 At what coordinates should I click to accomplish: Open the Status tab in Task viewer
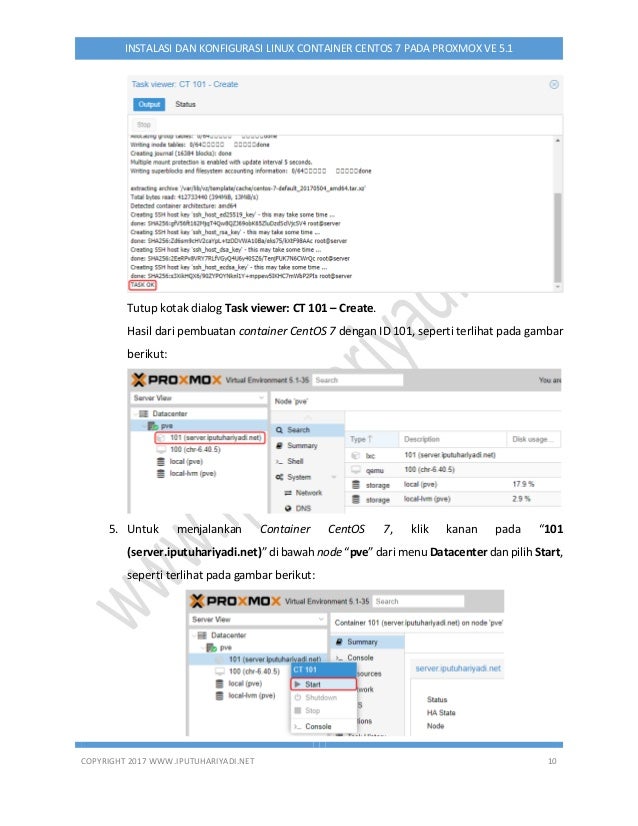(x=185, y=104)
